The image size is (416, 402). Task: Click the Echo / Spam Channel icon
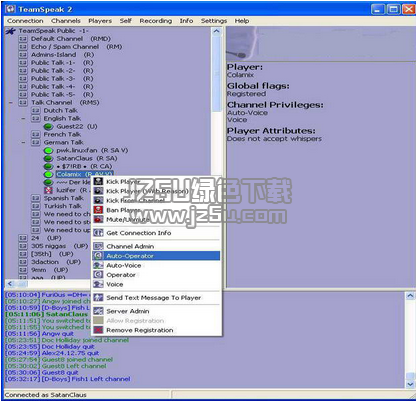pyautogui.click(x=23, y=47)
